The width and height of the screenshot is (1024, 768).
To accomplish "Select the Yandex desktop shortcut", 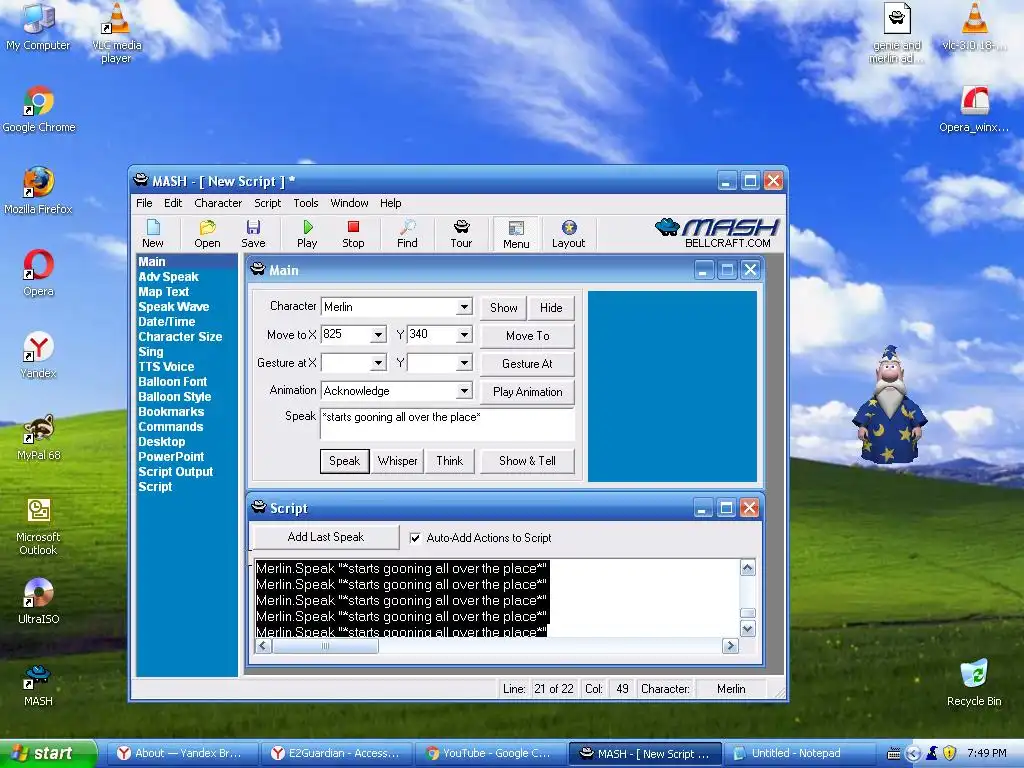I will pos(39,355).
